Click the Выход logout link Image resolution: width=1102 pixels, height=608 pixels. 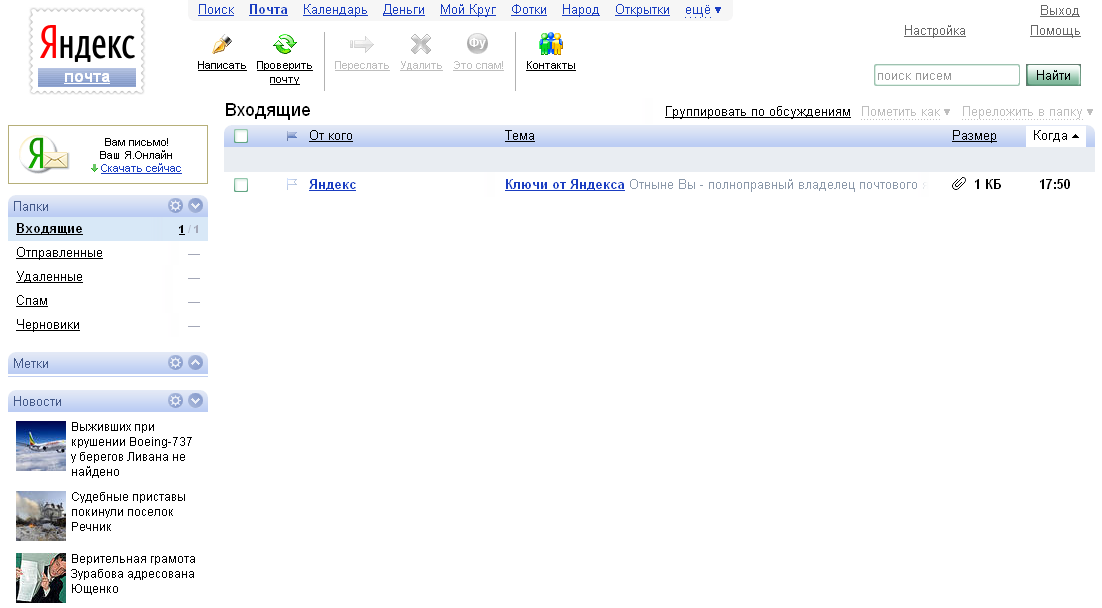tap(1060, 11)
